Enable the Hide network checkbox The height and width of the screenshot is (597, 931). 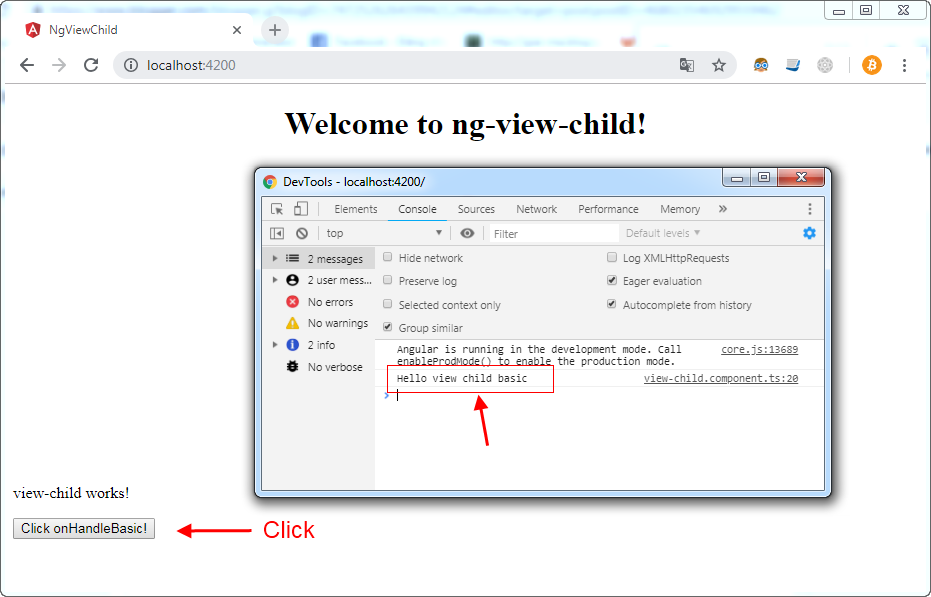(x=387, y=257)
